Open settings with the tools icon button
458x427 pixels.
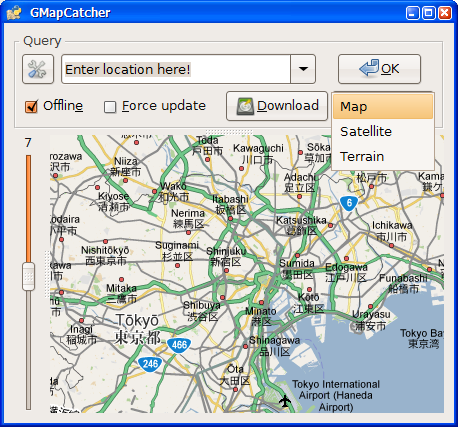tap(38, 69)
